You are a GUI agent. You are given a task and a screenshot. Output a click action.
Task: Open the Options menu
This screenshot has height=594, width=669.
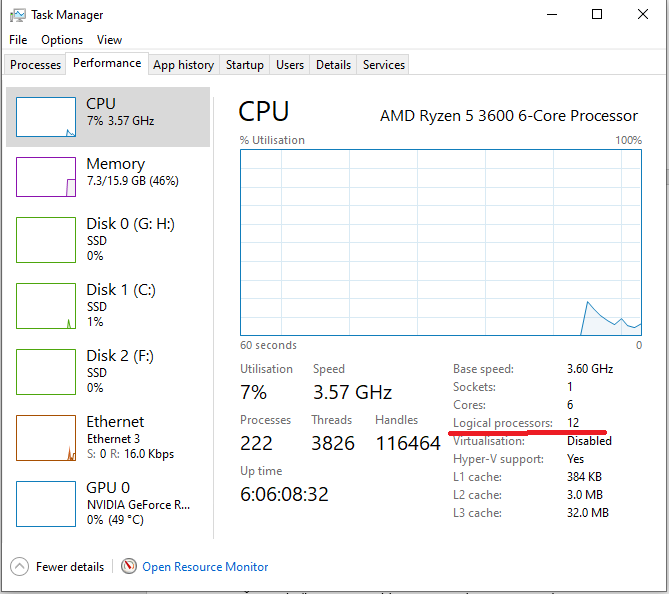[x=62, y=40]
